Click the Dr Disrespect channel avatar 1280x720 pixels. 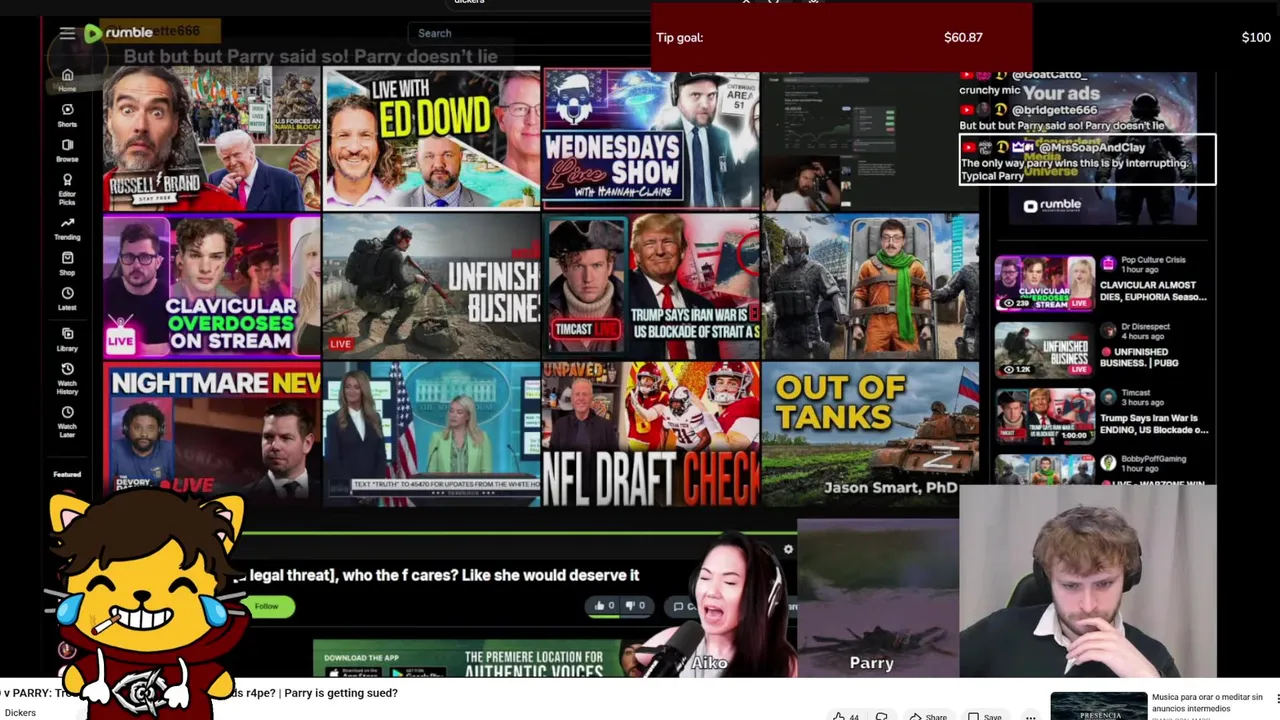1108,330
